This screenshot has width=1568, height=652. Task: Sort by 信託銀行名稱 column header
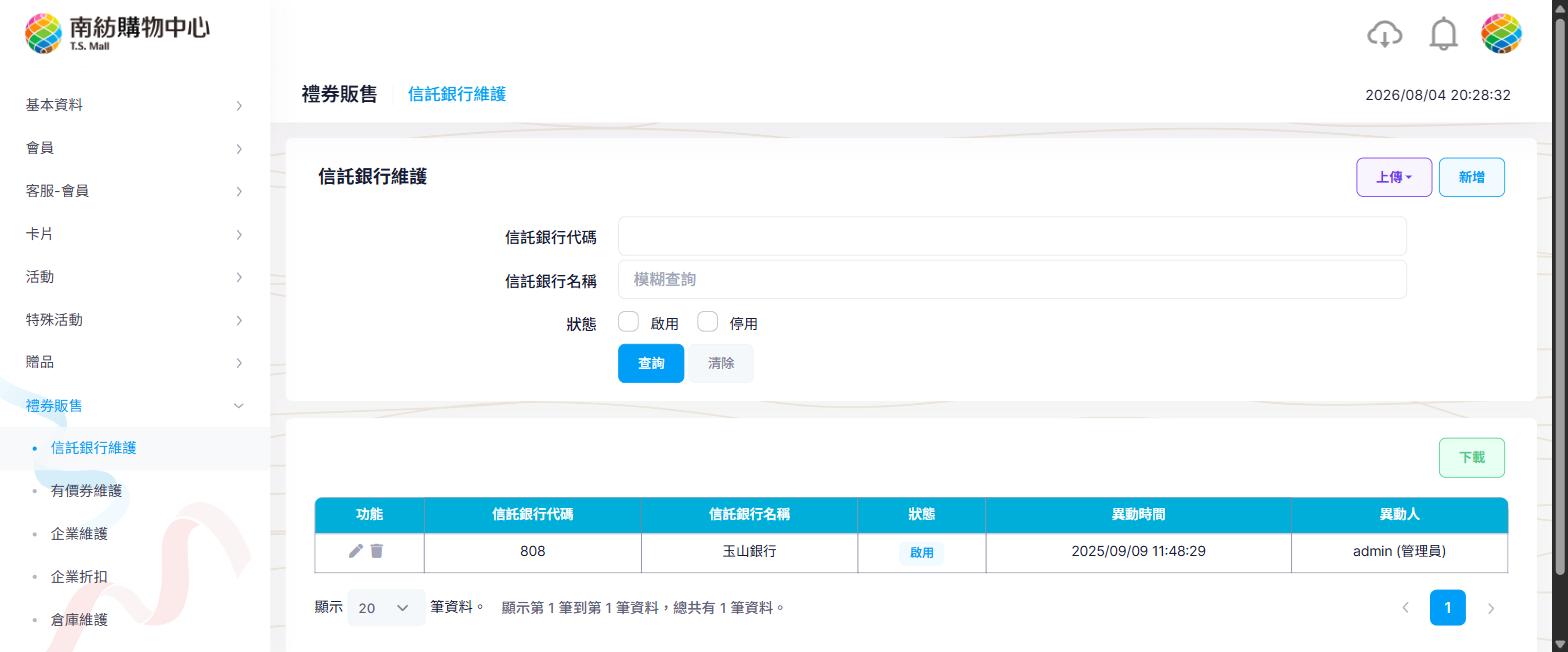(749, 514)
